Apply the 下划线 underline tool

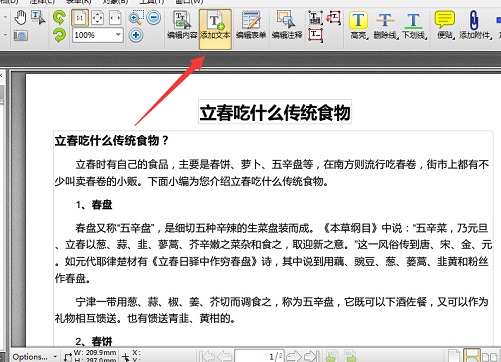(414, 25)
